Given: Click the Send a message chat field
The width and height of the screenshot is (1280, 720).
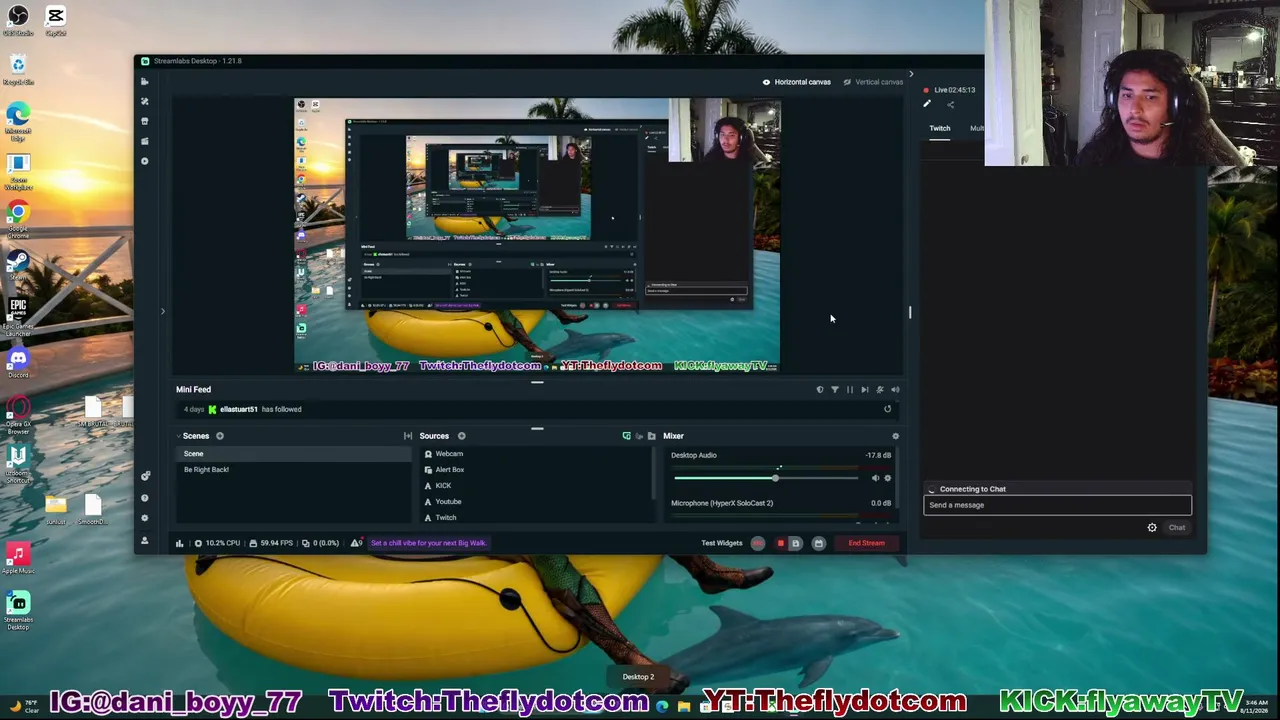Looking at the screenshot, I should point(1057,505).
